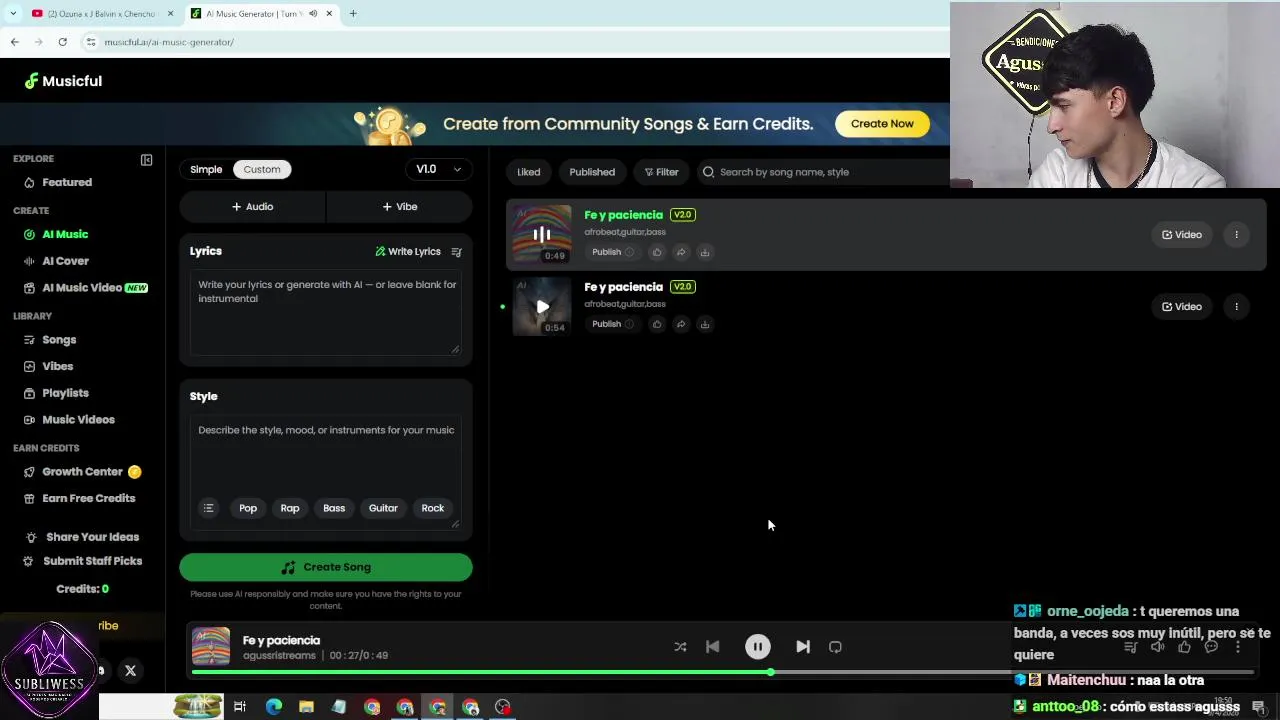
Task: Like the currently playing song in player
Action: point(1184,647)
